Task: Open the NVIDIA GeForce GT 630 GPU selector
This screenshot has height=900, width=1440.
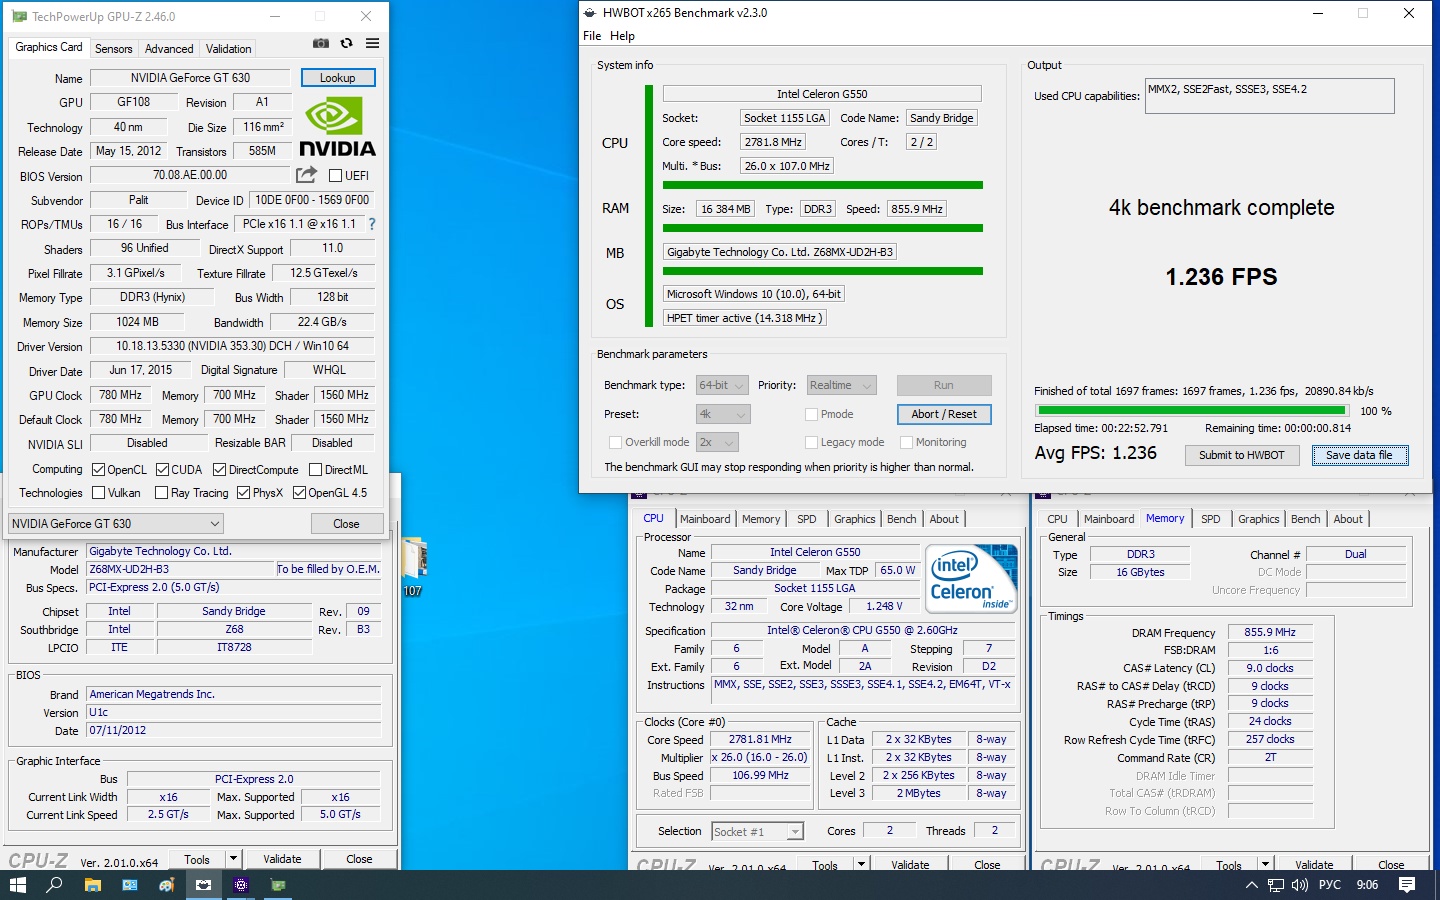Action: (115, 523)
